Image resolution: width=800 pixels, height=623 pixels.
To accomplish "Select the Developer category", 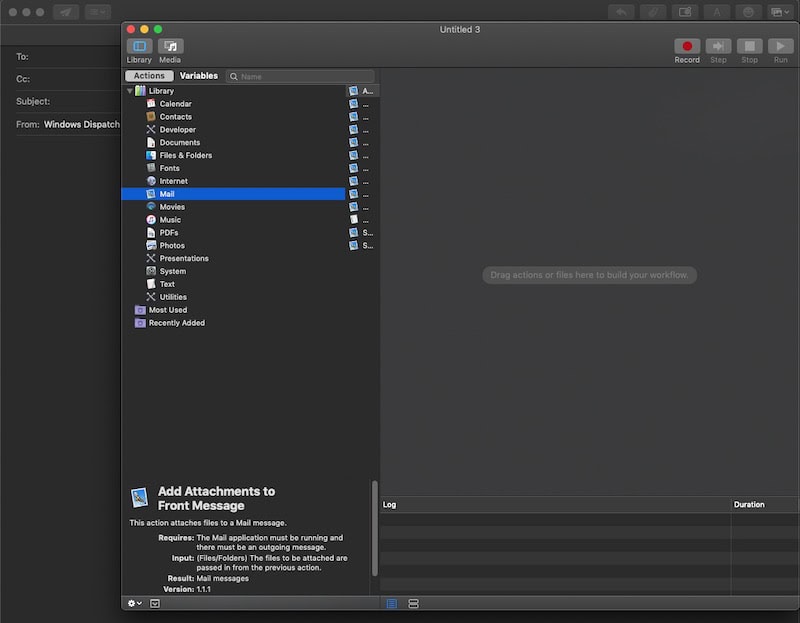I will (x=233, y=130).
